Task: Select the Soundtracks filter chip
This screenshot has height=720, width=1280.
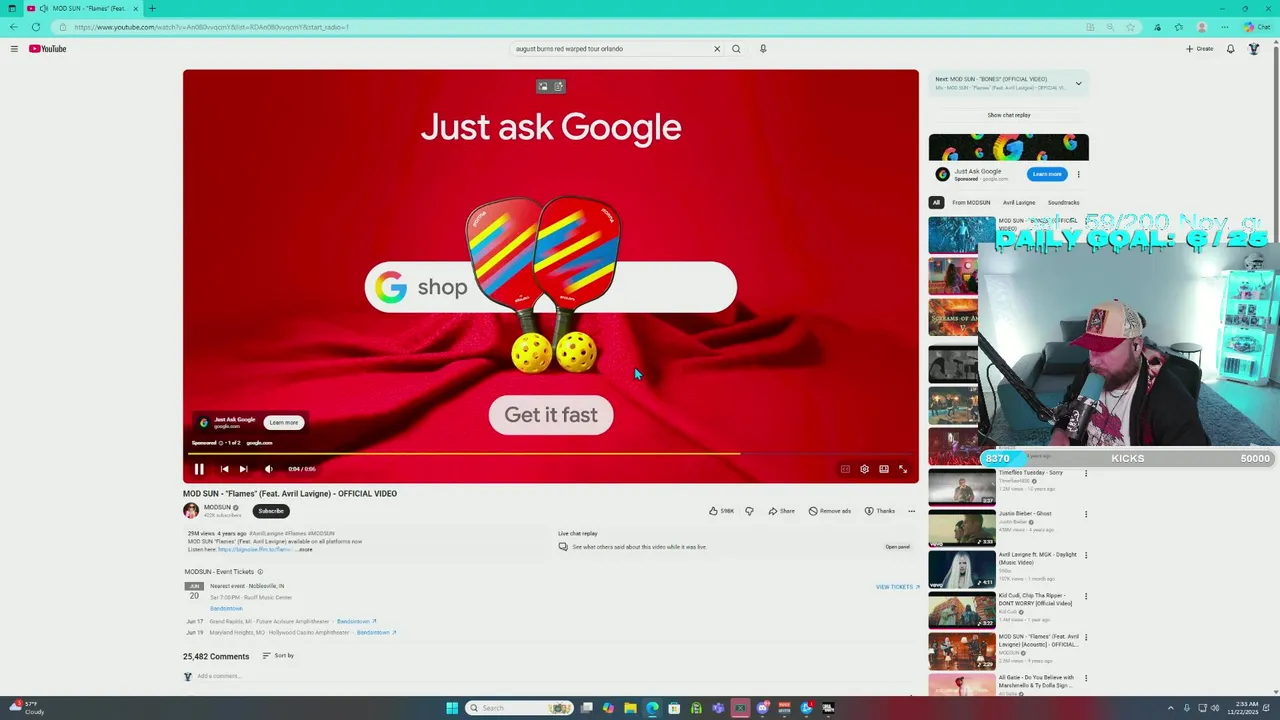Action: pyautogui.click(x=1063, y=203)
